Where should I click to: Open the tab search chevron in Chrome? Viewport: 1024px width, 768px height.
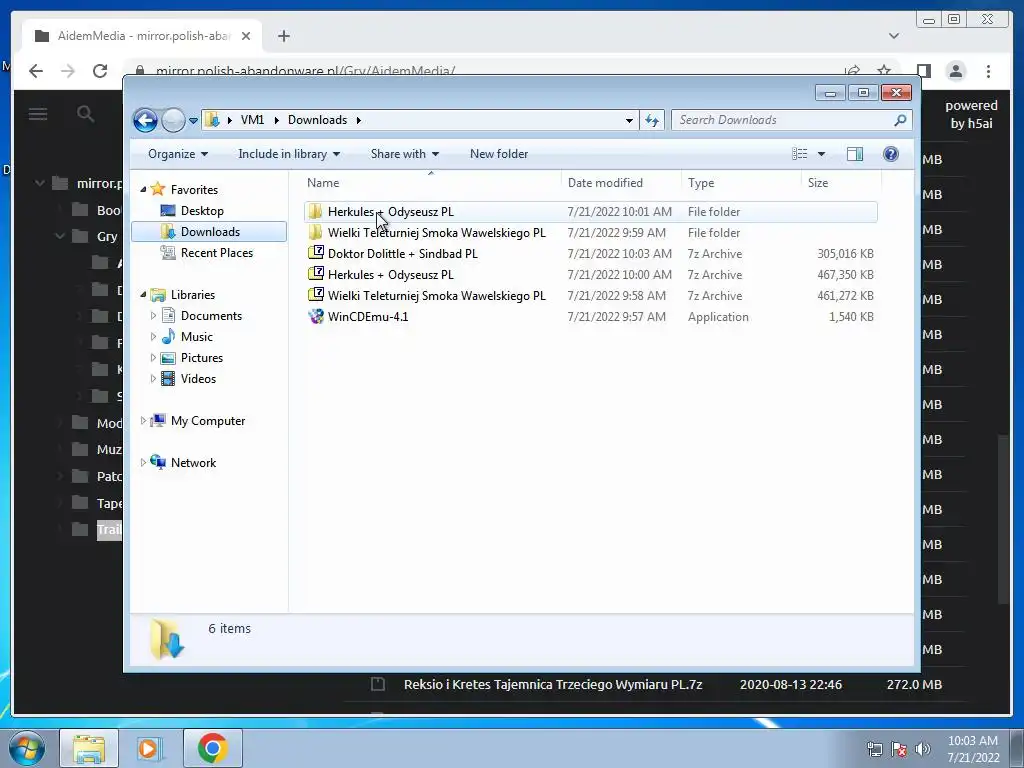coord(893,36)
